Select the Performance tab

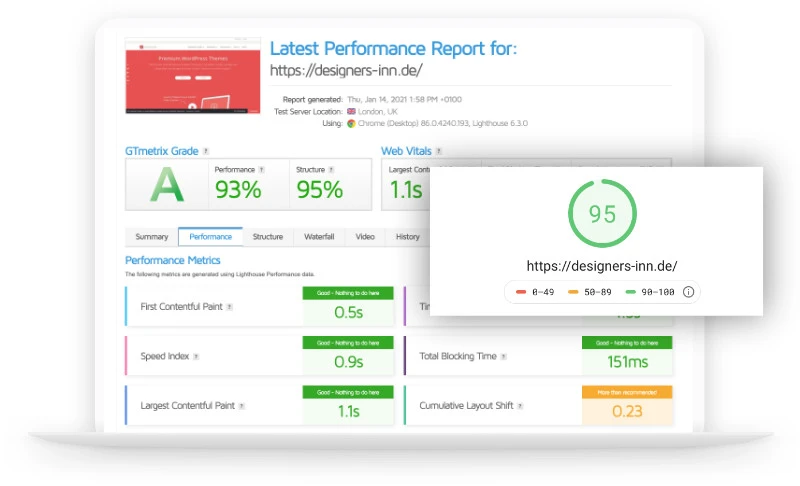(210, 237)
